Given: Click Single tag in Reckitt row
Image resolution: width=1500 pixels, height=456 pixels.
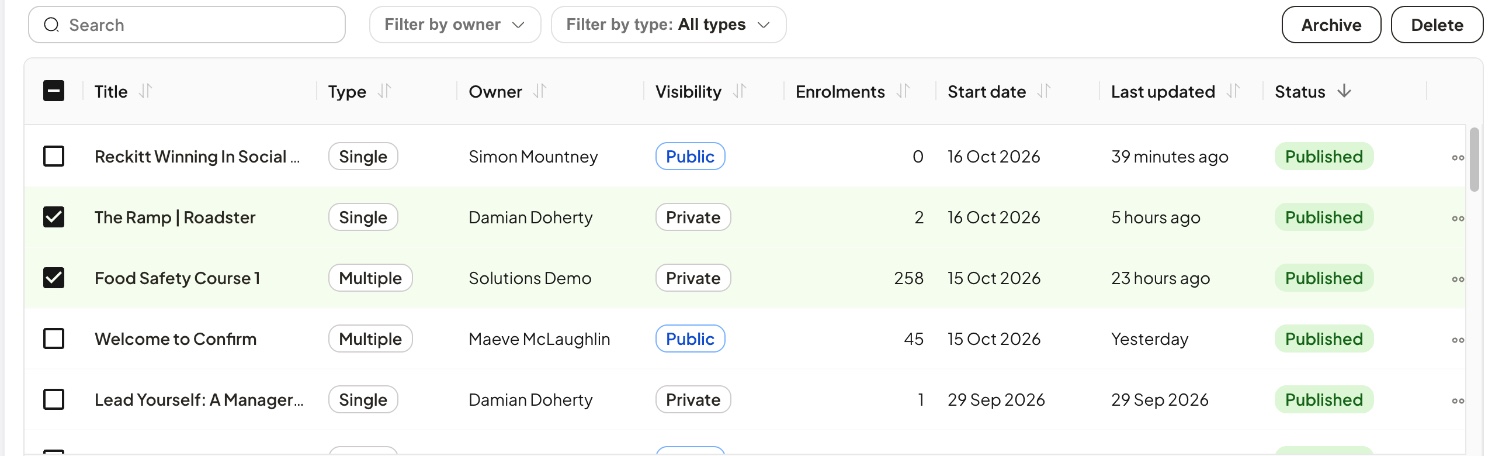Looking at the screenshot, I should (x=363, y=156).
